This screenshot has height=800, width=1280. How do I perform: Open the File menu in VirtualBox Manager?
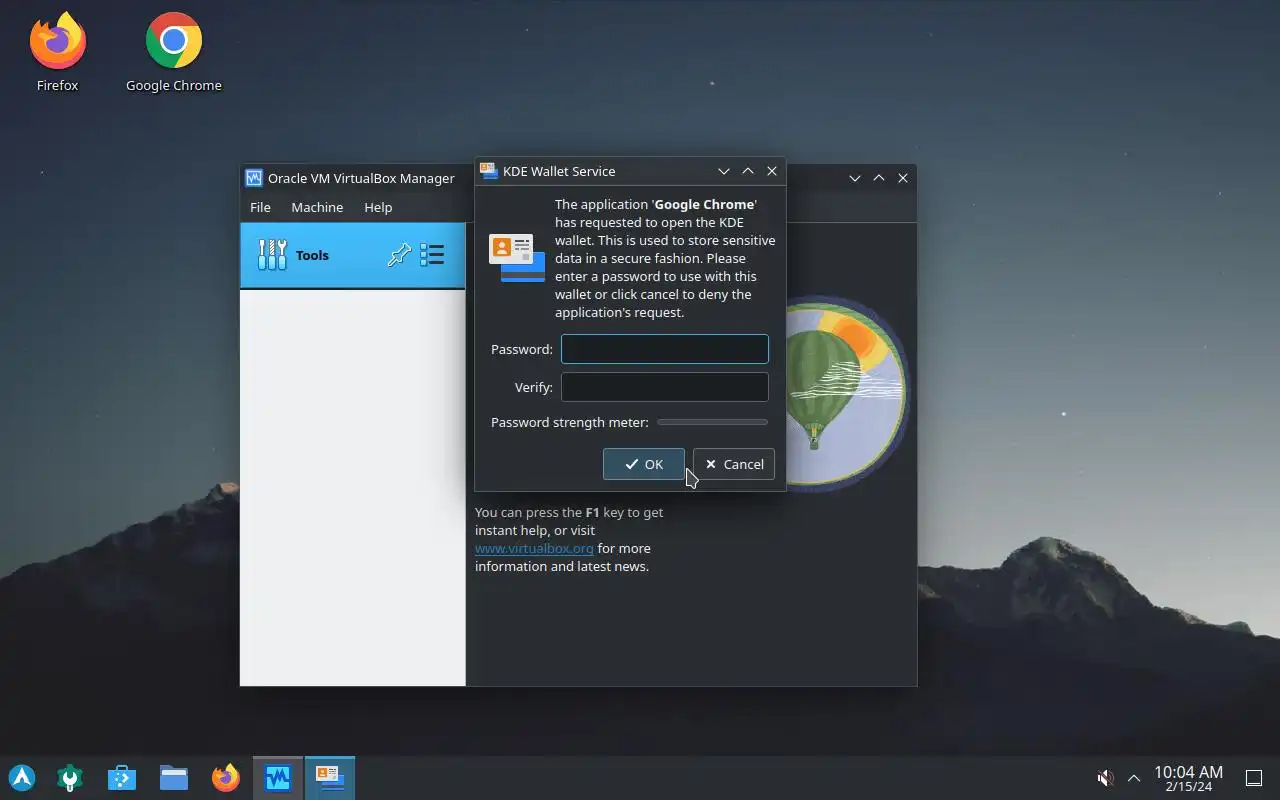click(x=260, y=207)
